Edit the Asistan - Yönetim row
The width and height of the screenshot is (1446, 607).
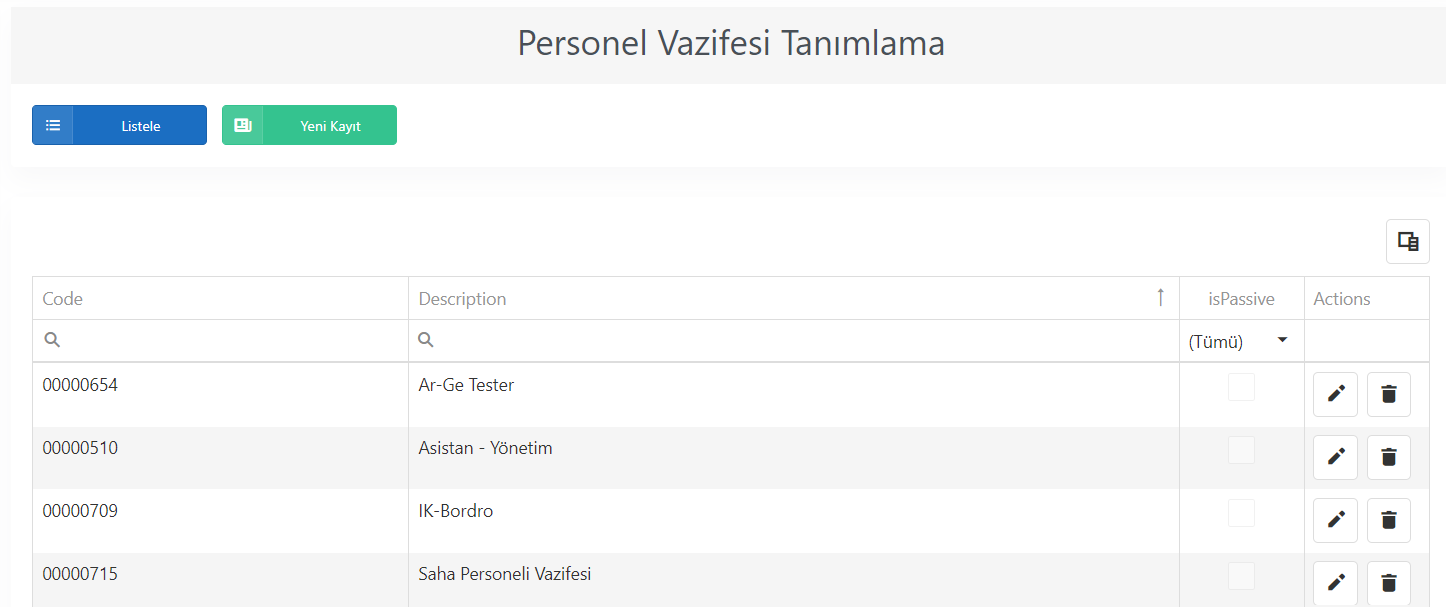[x=1335, y=457]
